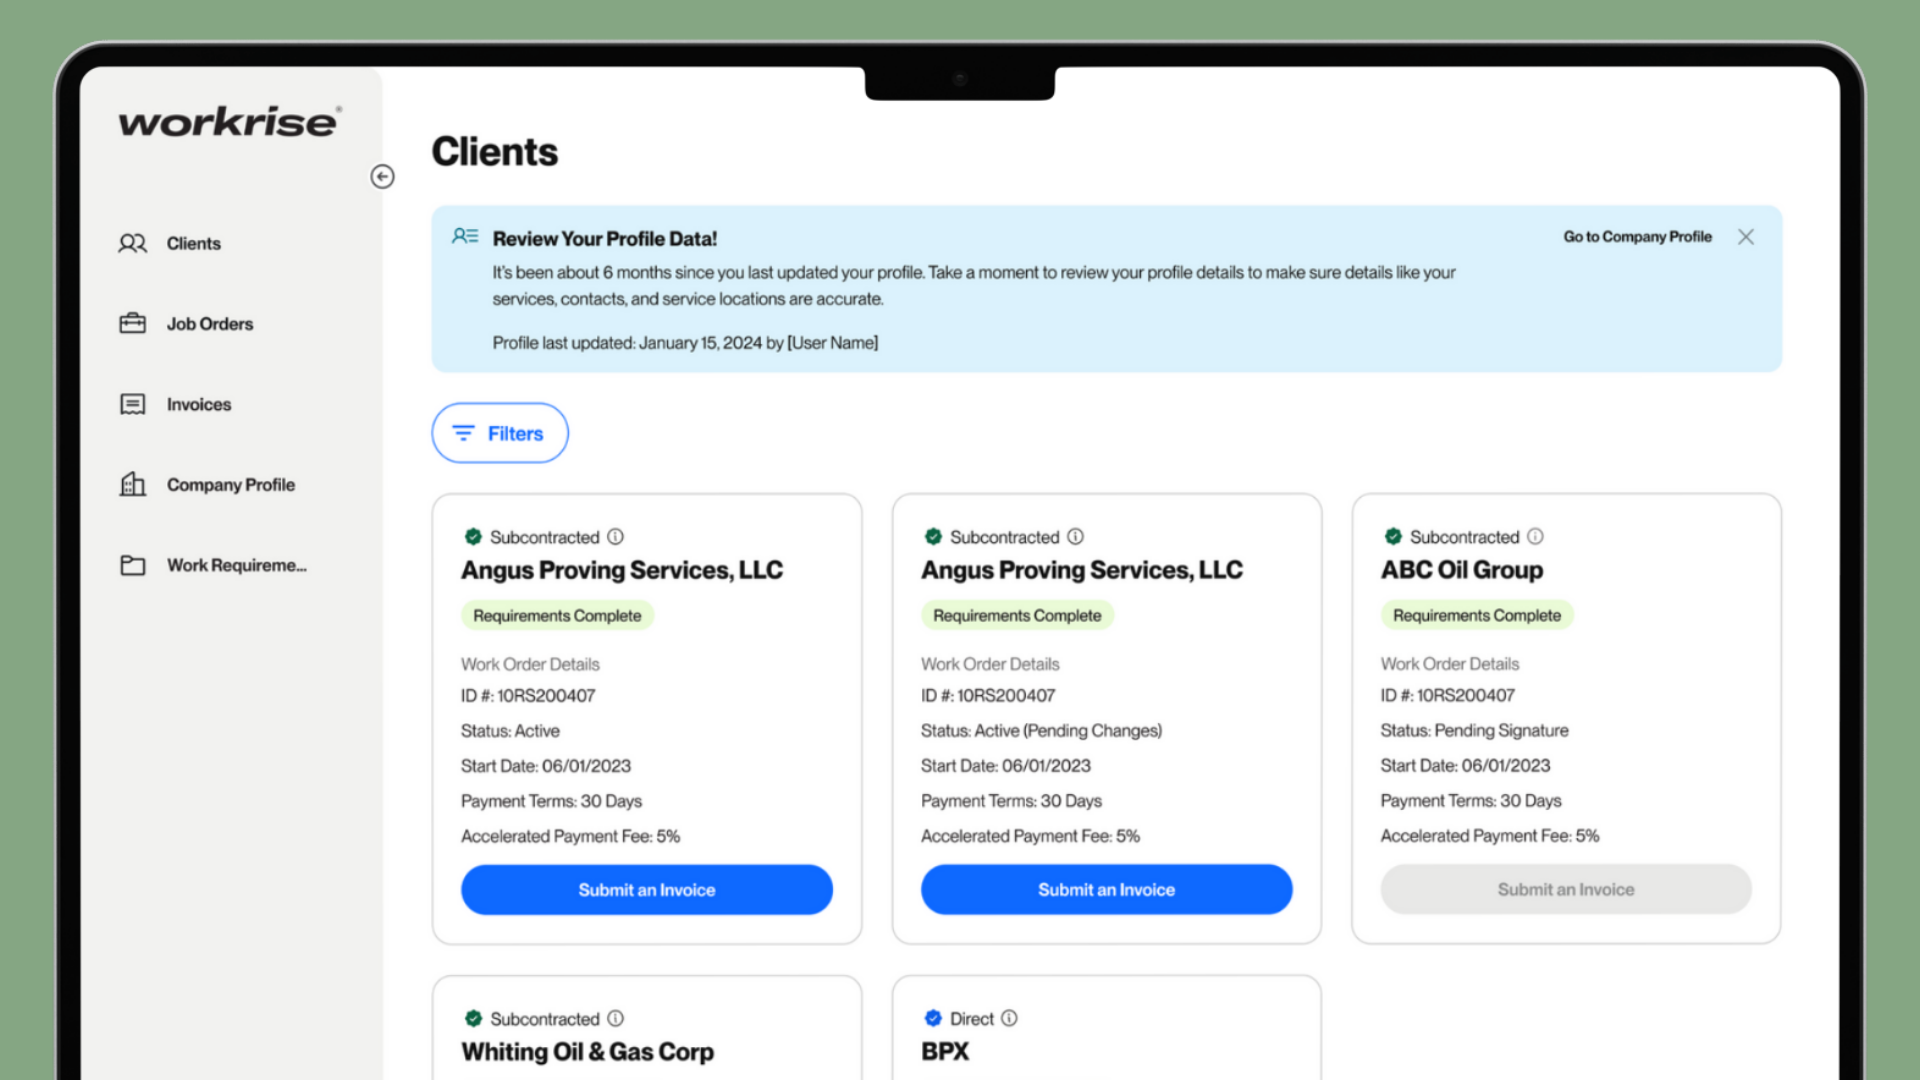Click the disabled Submit an Invoice on ABC Oil
Image resolution: width=1920 pixels, height=1080 pixels.
click(x=1565, y=890)
